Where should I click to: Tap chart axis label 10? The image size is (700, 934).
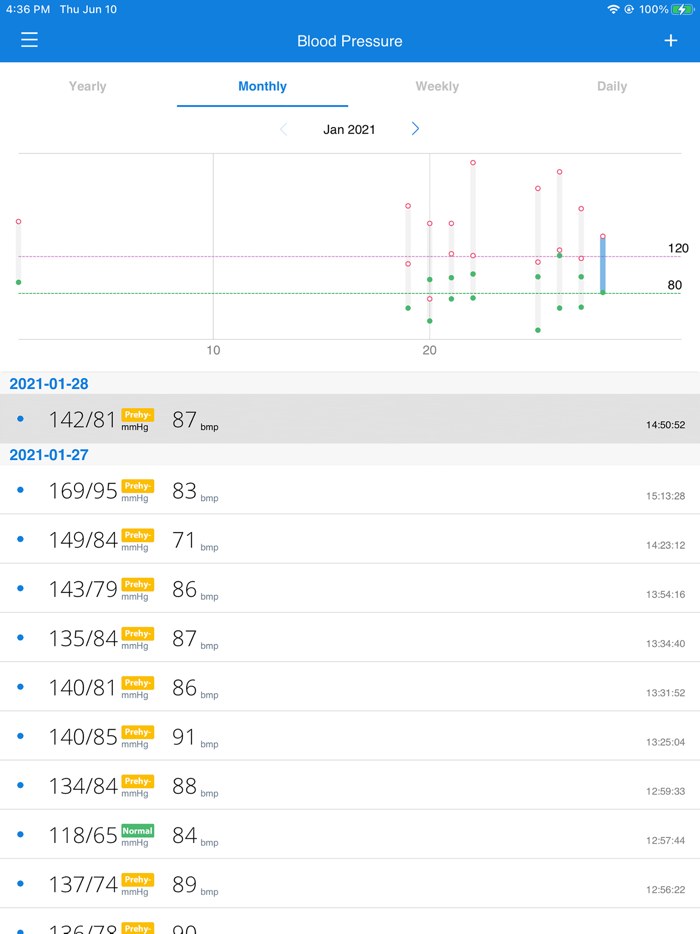[x=213, y=350]
